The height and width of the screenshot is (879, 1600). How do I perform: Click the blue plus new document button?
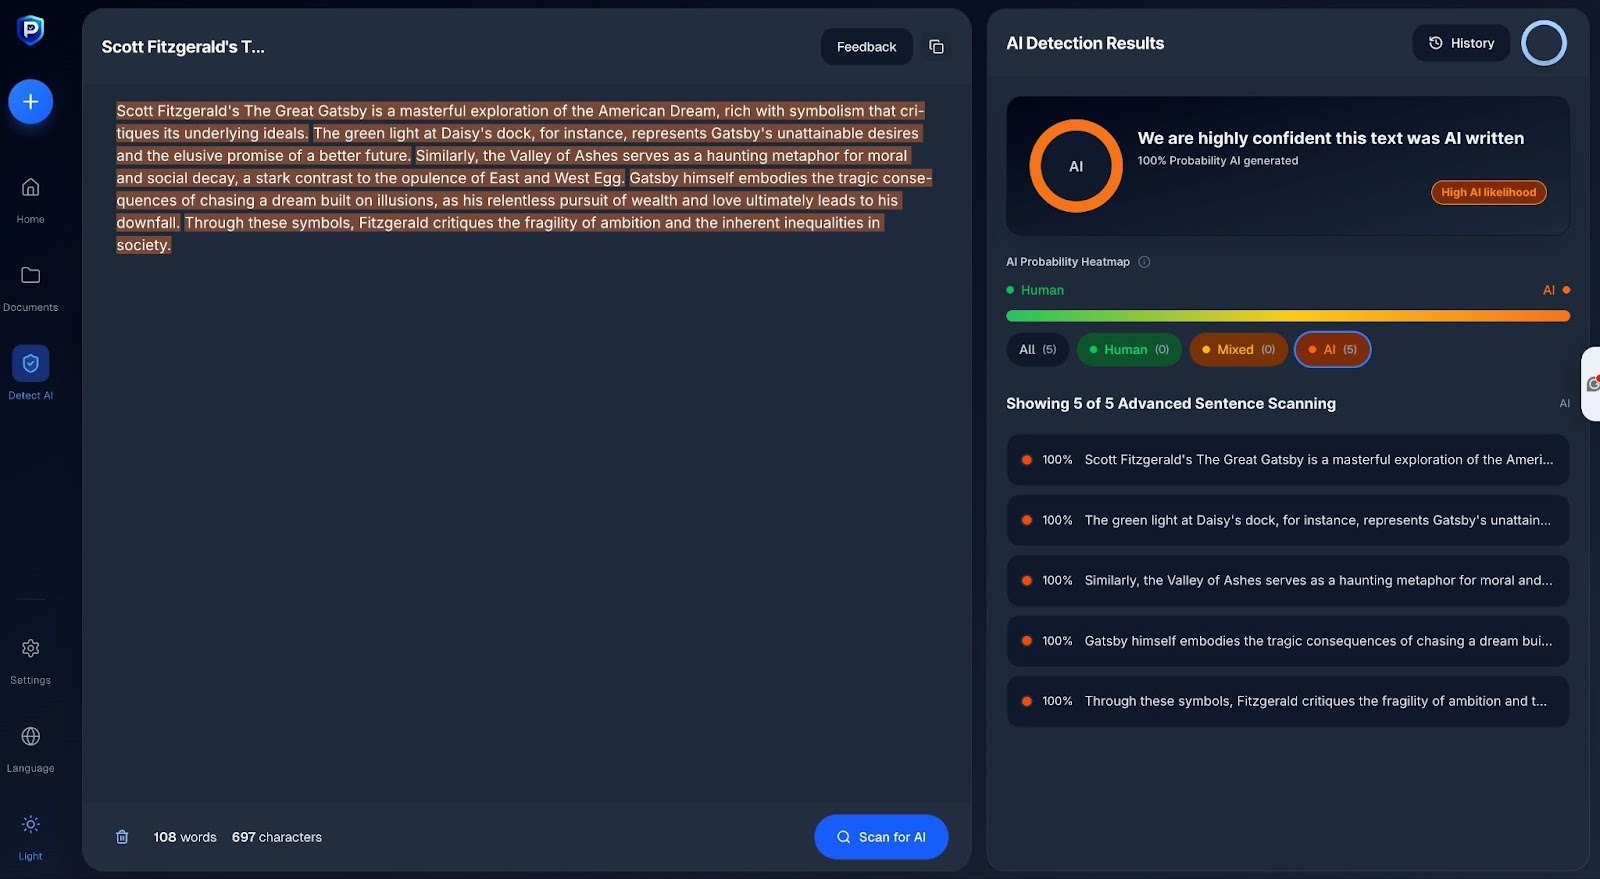[x=31, y=102]
